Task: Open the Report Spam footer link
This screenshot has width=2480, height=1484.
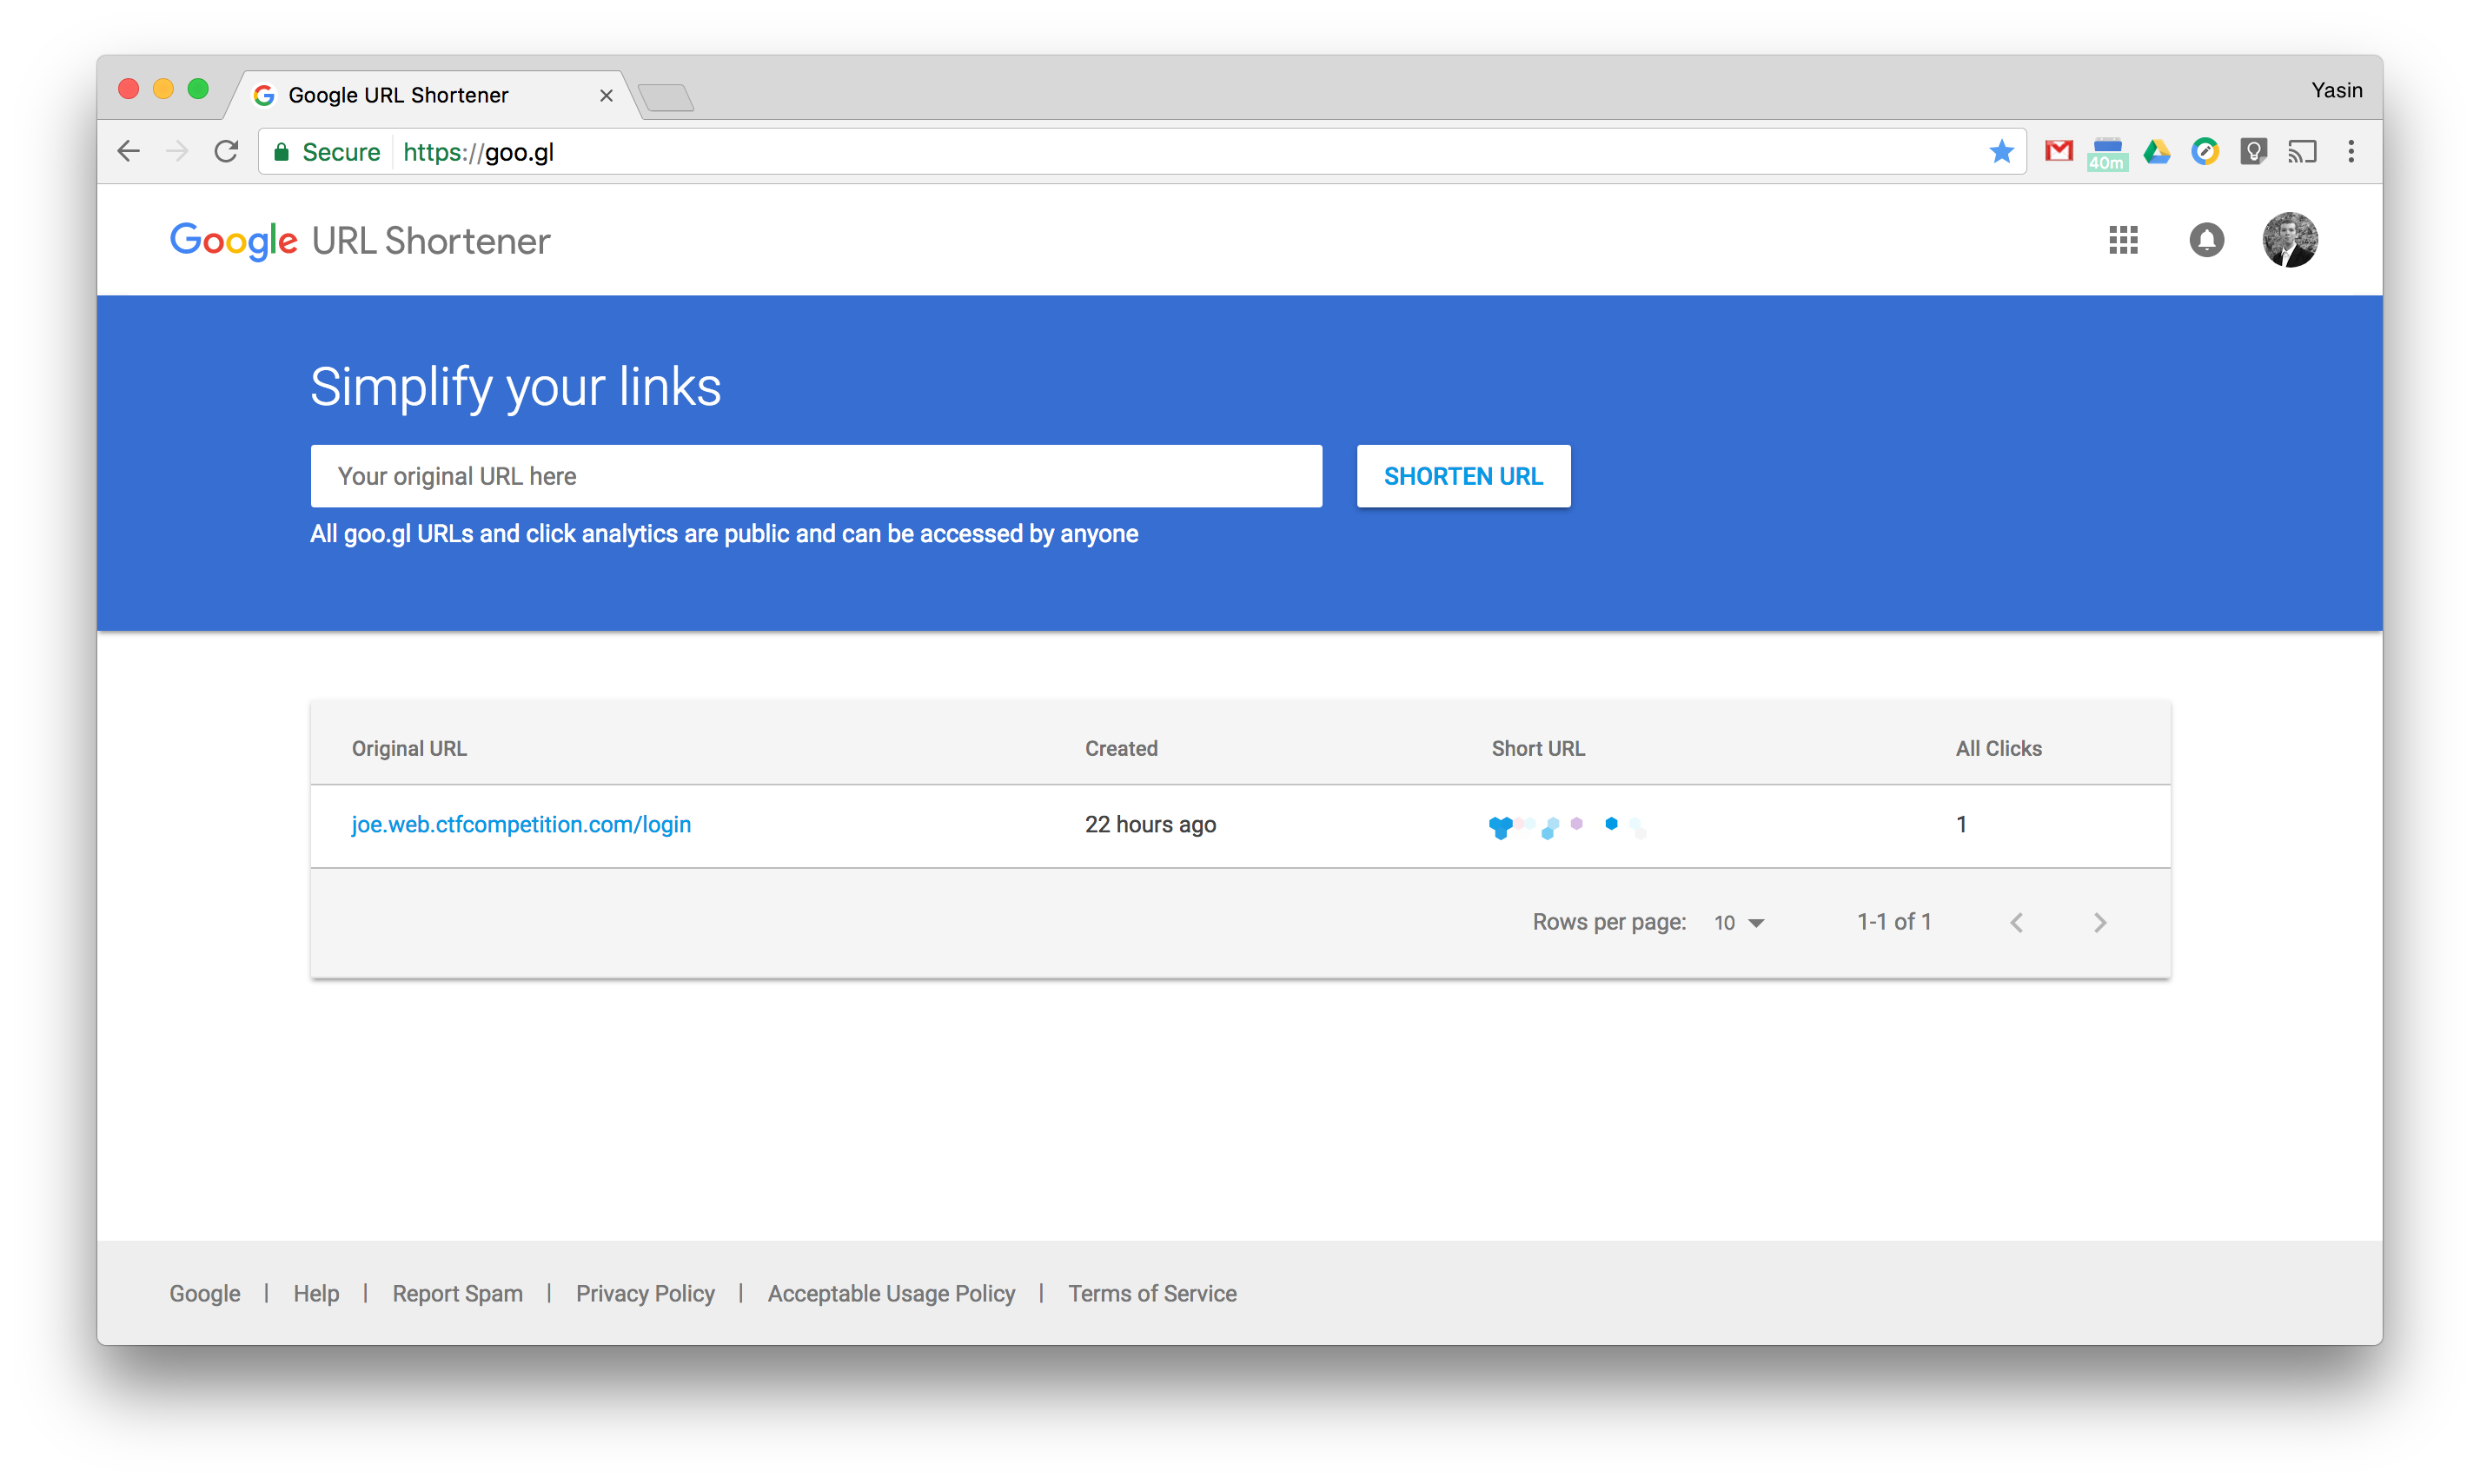Action: click(457, 1293)
